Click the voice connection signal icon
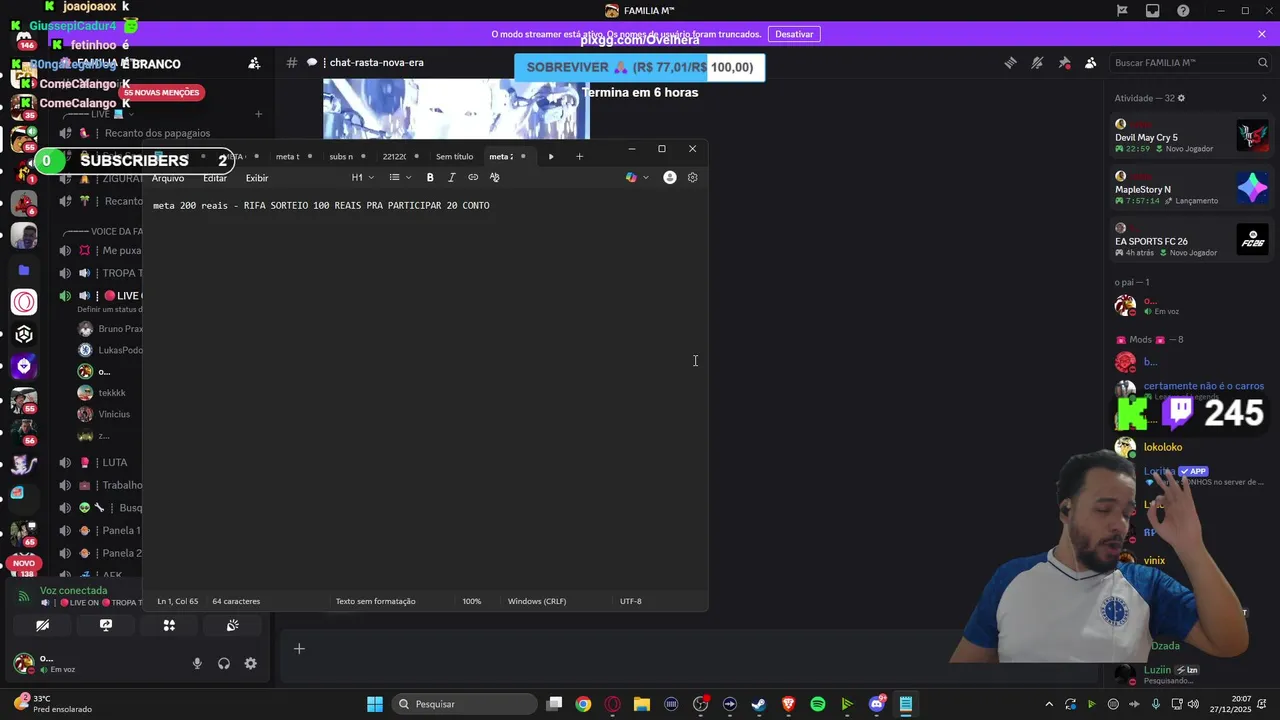 pyautogui.click(x=25, y=597)
